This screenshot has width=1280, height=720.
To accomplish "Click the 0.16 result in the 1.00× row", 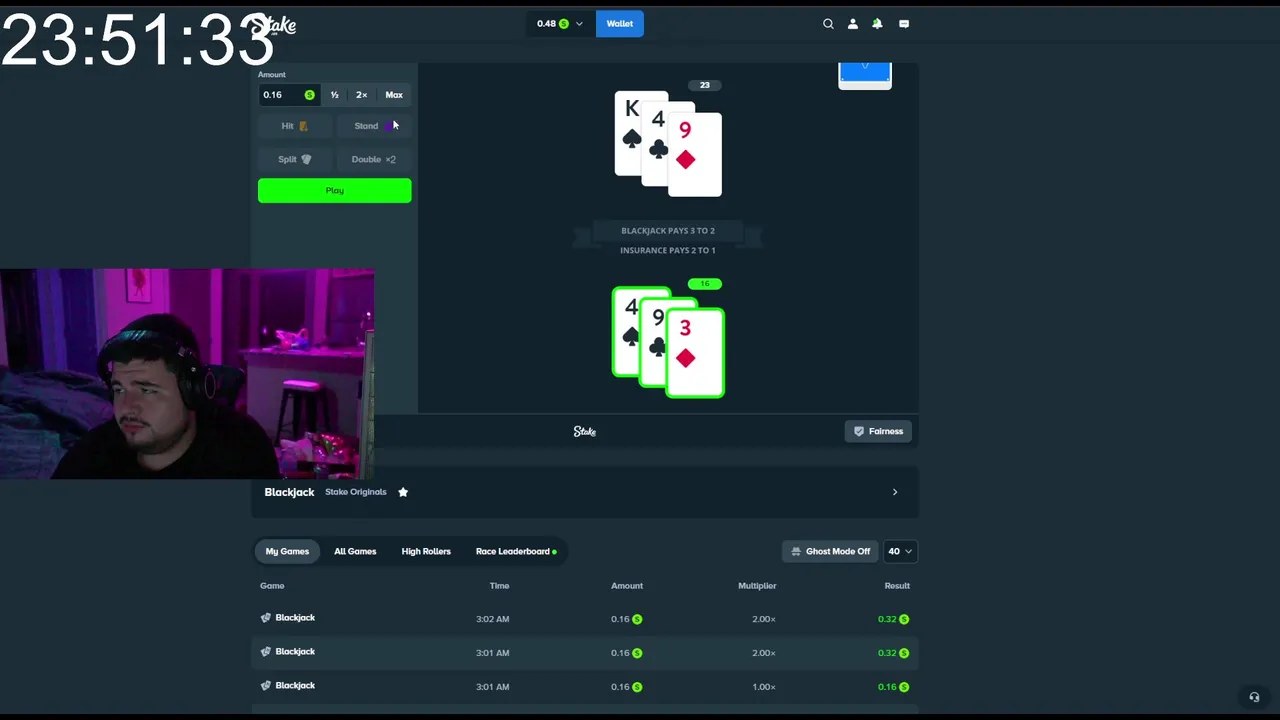I will click(893, 687).
